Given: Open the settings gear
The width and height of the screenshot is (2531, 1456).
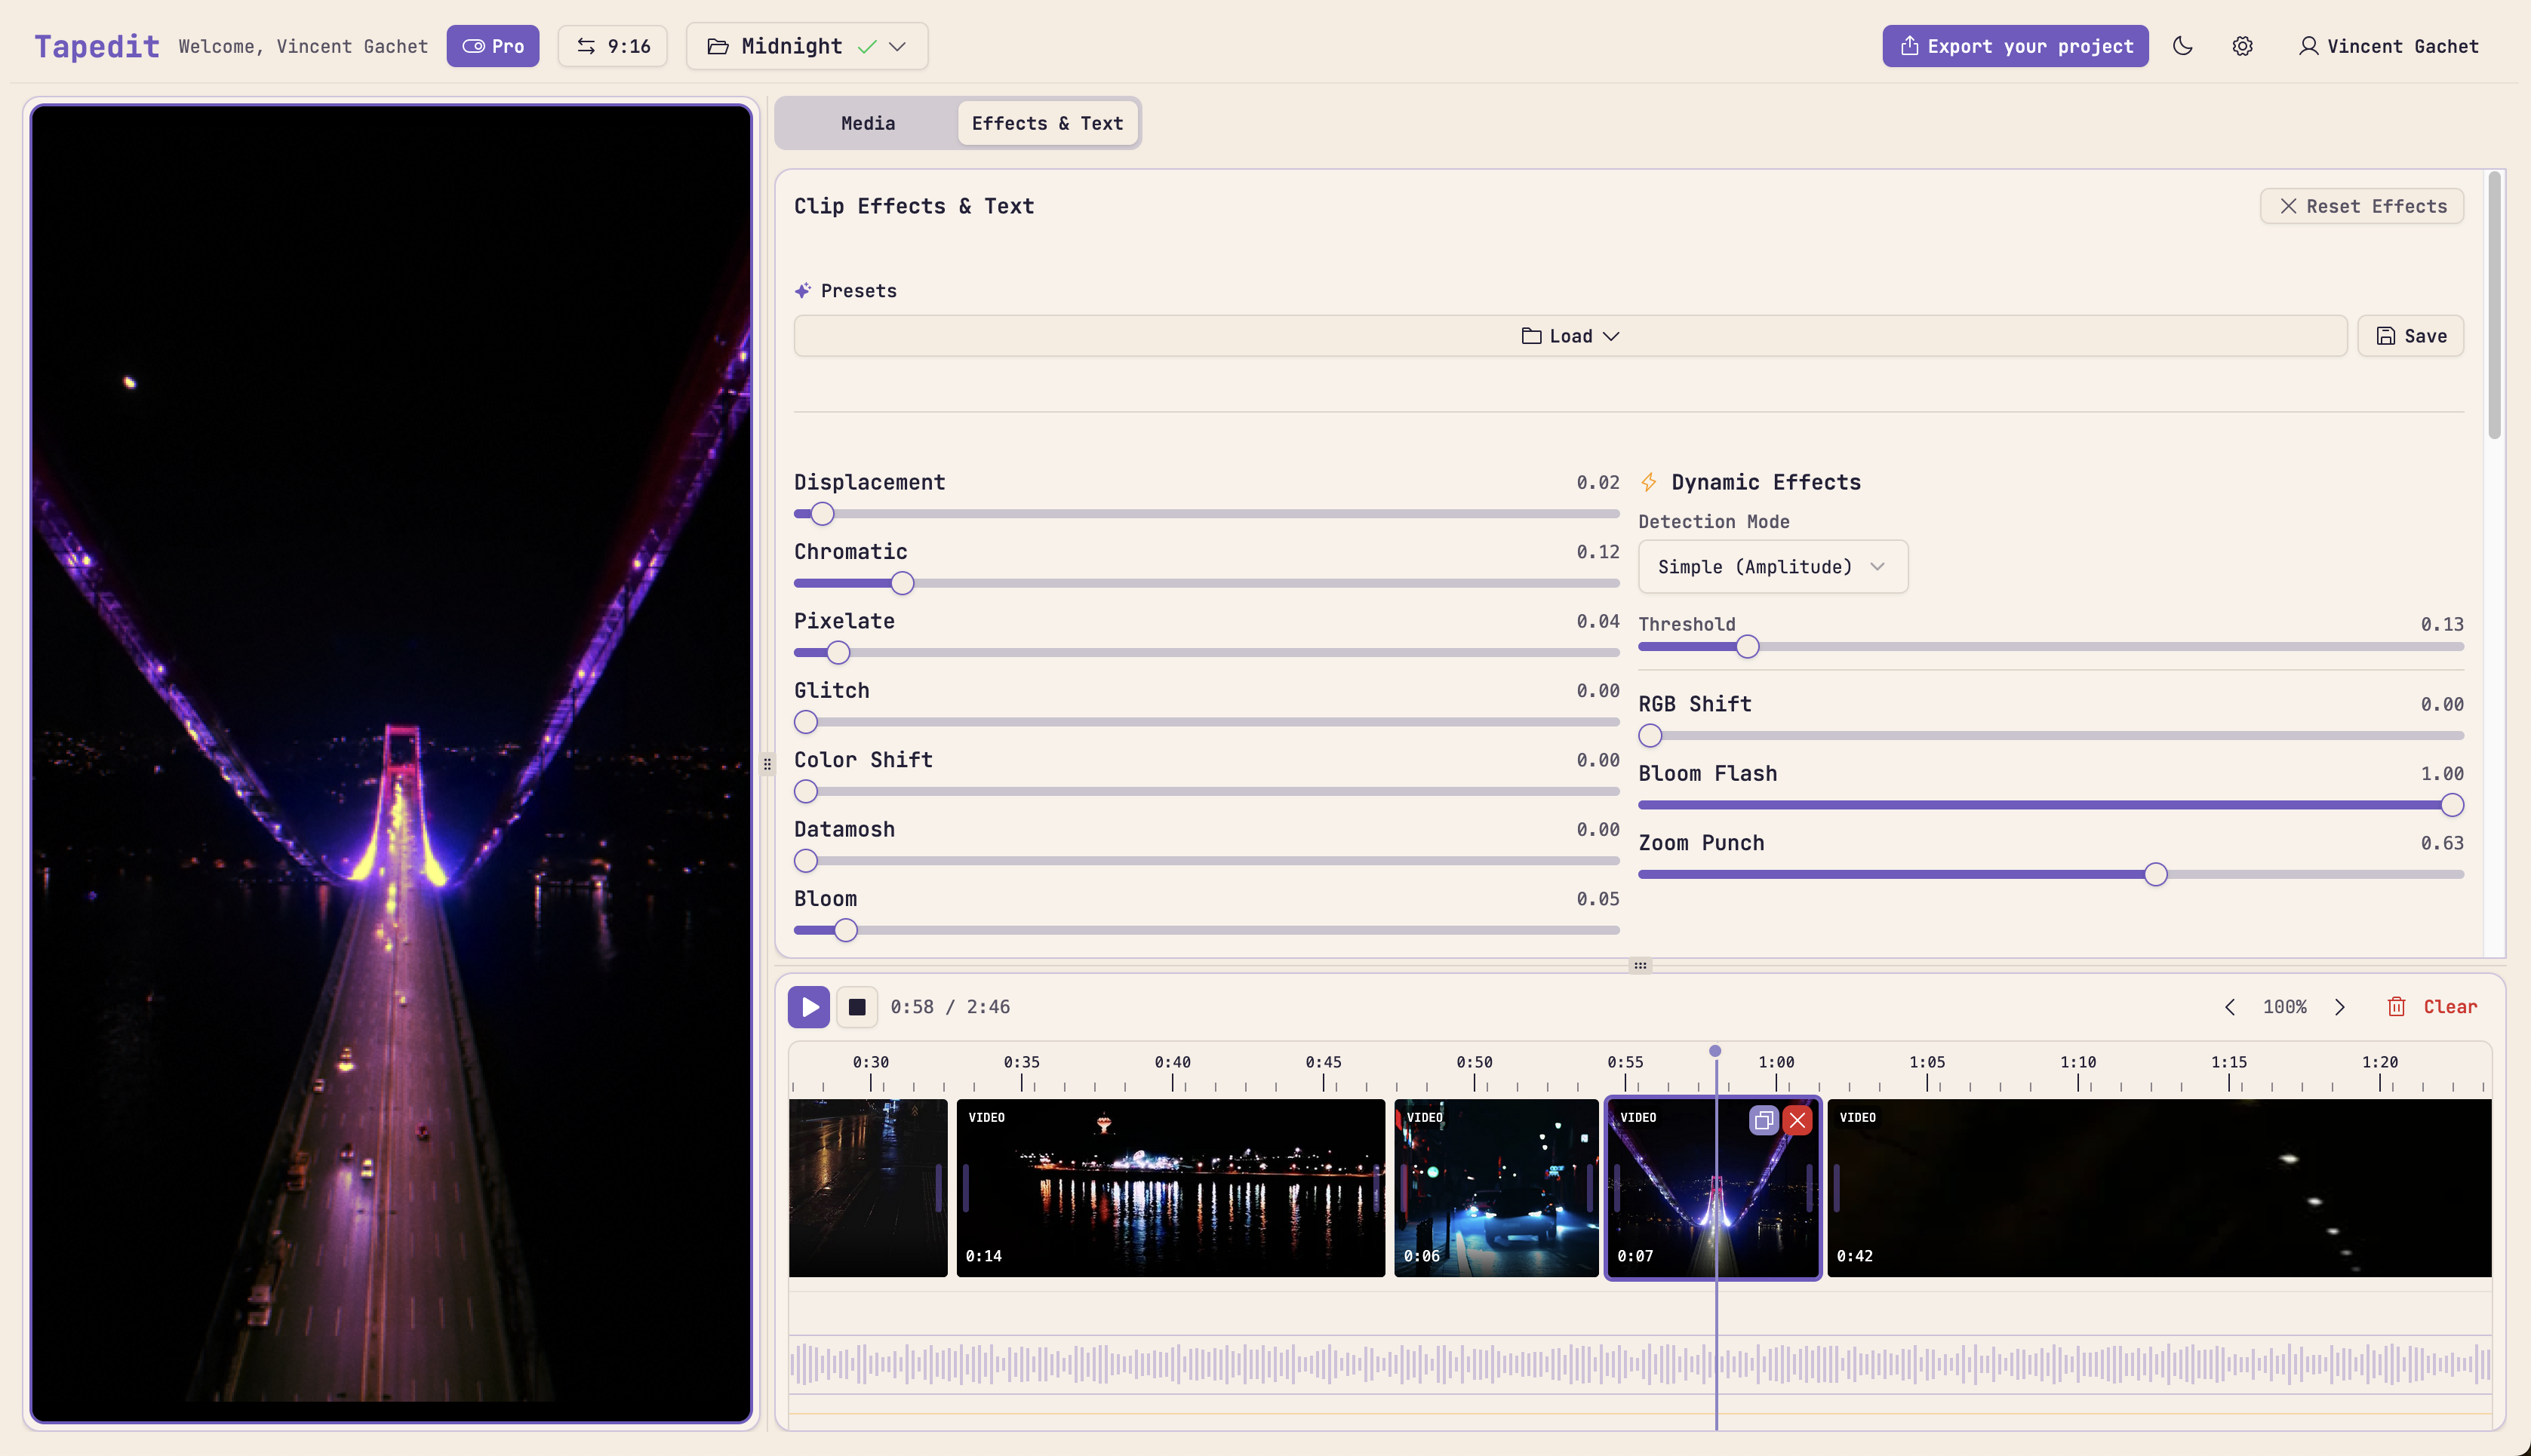Looking at the screenshot, I should [2243, 46].
